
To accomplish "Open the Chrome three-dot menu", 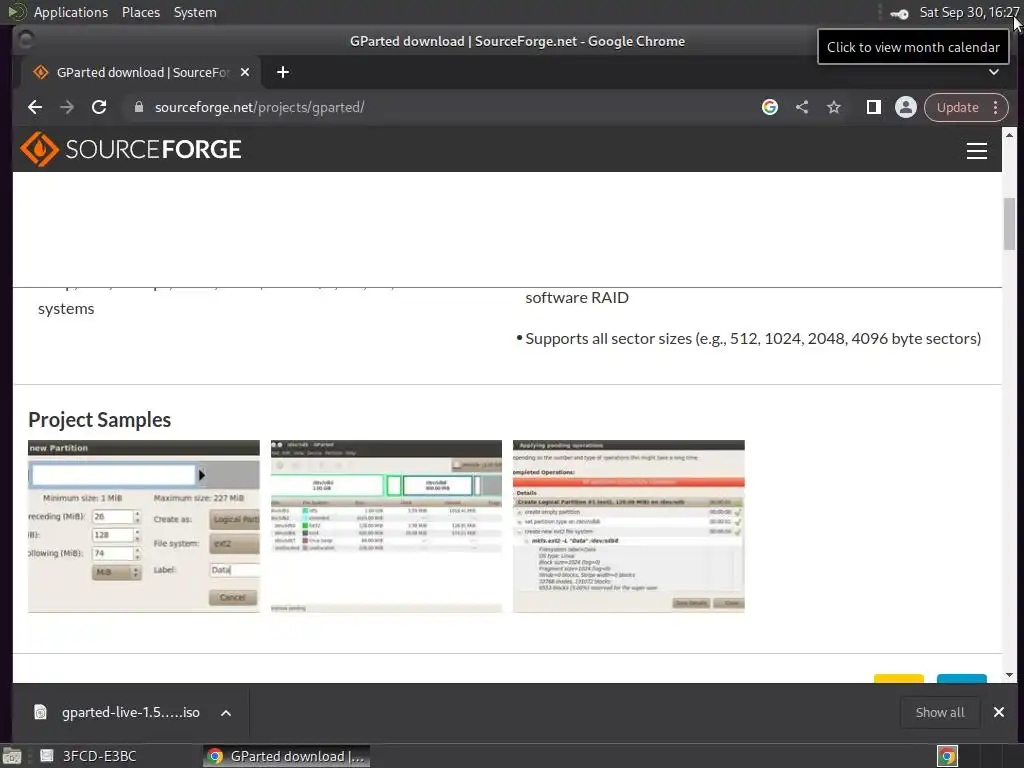I will click(995, 107).
